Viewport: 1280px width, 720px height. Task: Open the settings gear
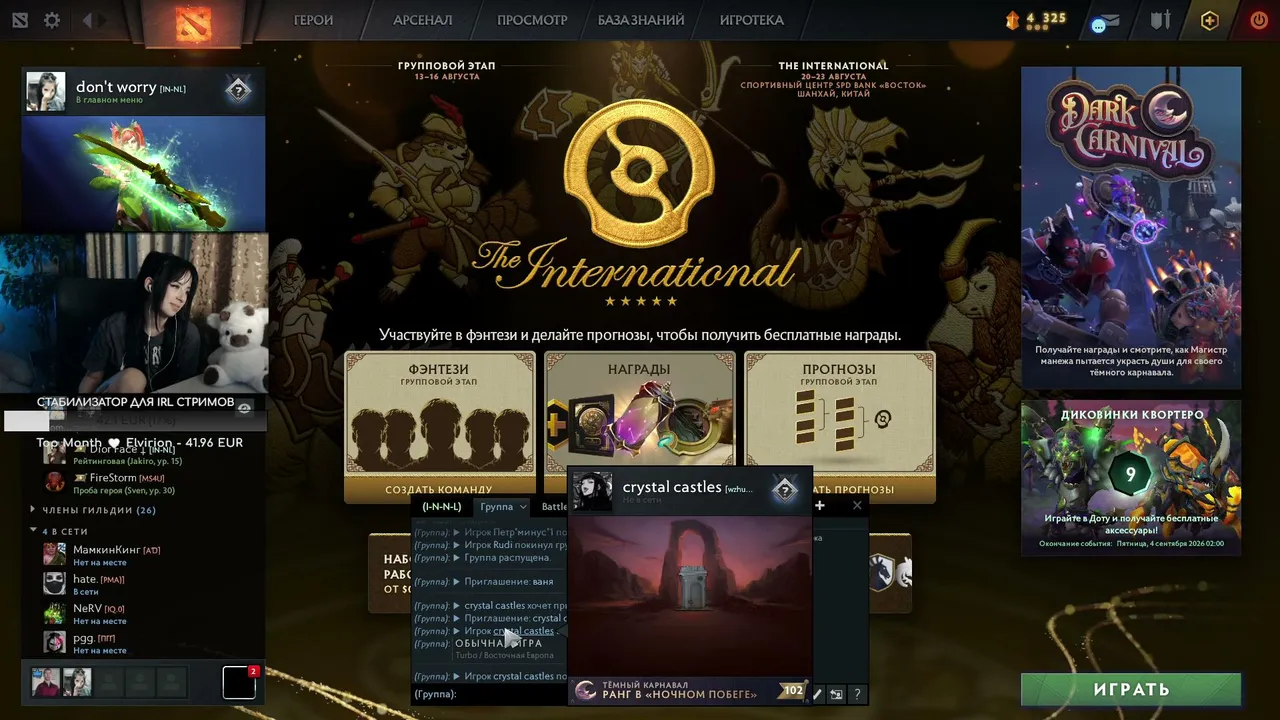(x=52, y=20)
